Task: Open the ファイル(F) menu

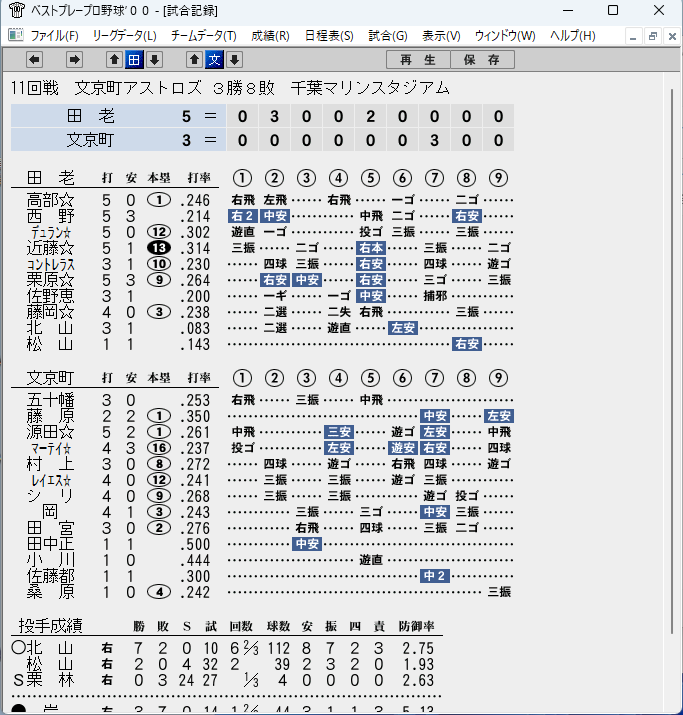Action: pyautogui.click(x=54, y=36)
